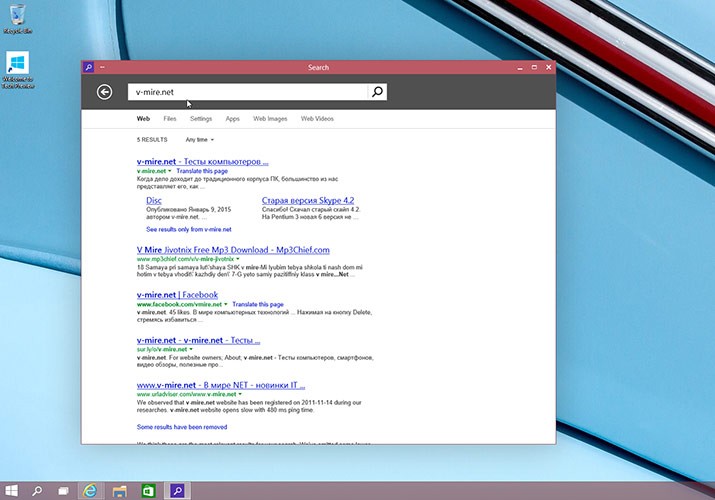Viewport: 715px width, 500px height.
Task: Expand arrow next to sur.ly URL
Action: tap(191, 349)
